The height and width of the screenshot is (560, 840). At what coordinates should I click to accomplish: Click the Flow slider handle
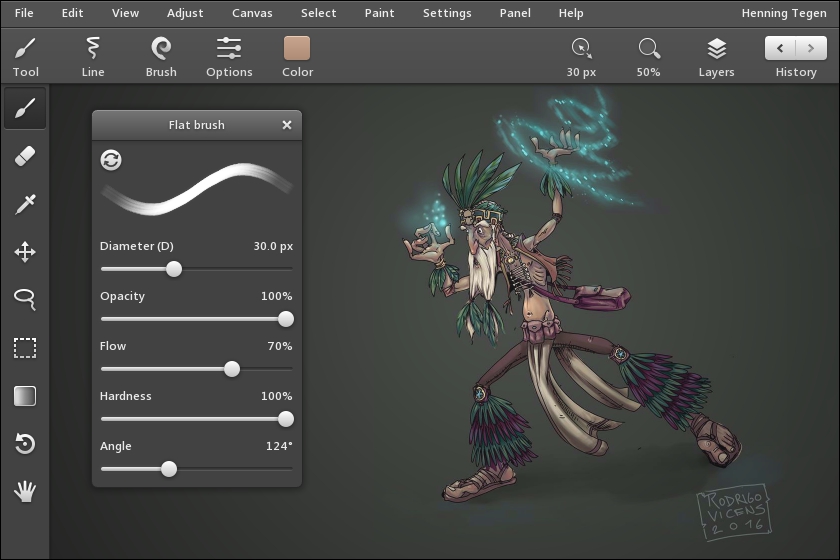click(232, 369)
